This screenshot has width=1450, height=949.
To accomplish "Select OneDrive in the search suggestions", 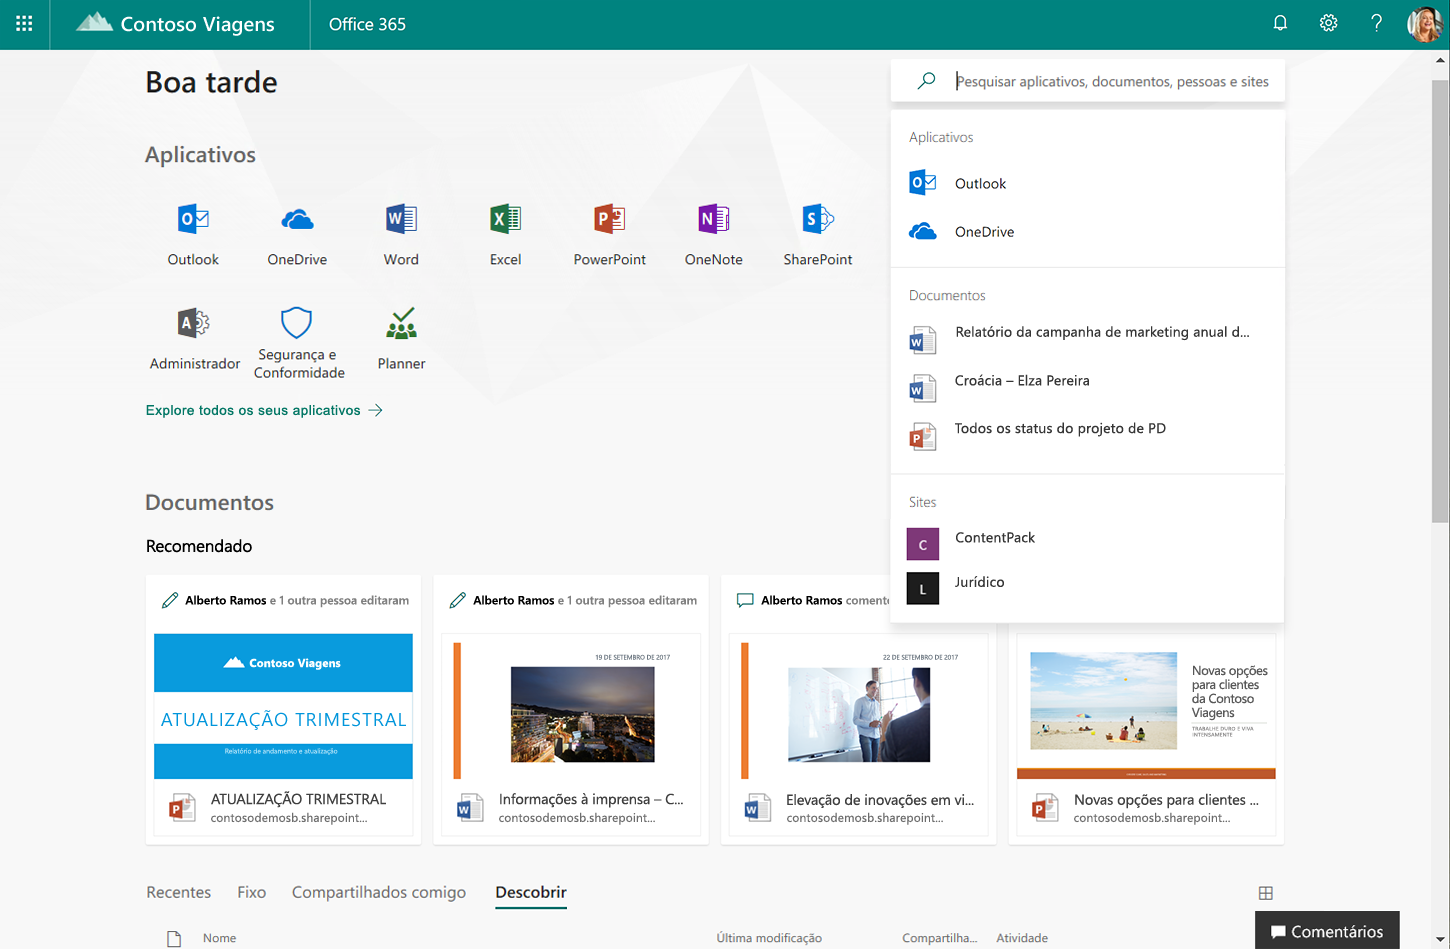I will tap(1087, 231).
